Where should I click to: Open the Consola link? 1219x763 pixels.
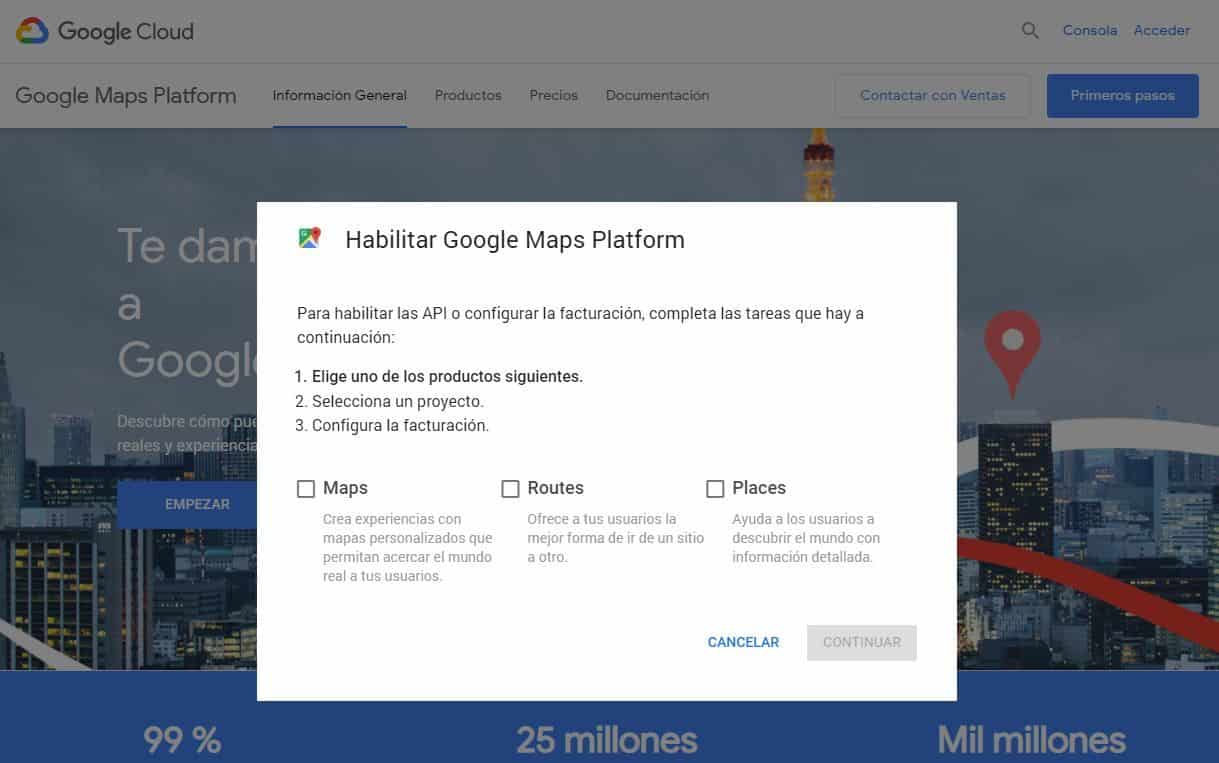pos(1089,30)
